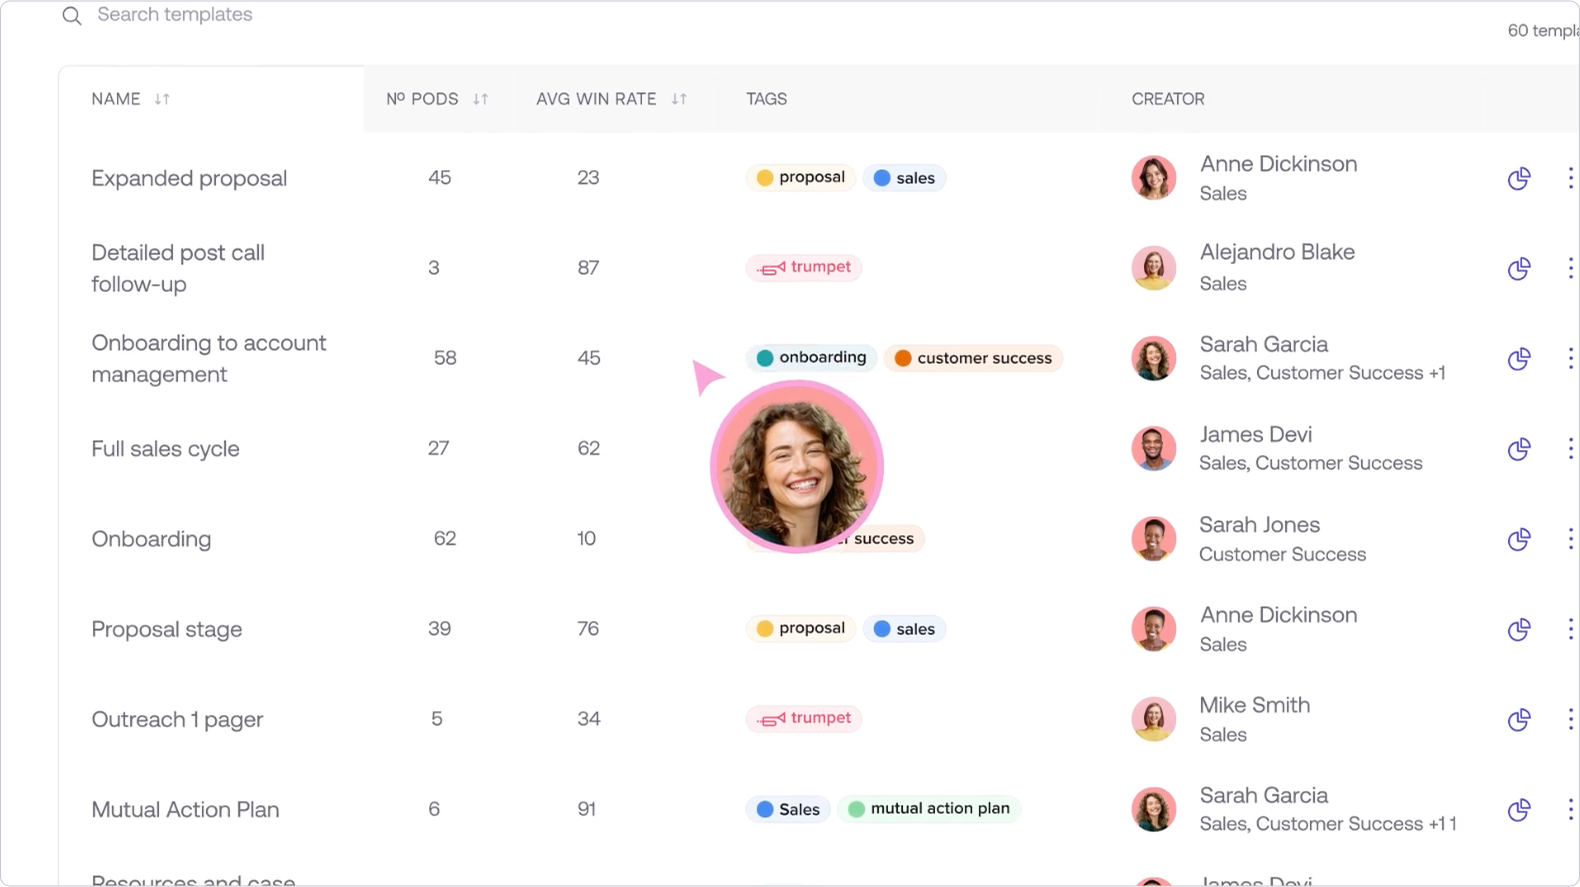This screenshot has width=1580, height=887.
Task: Open Onboarding to account management template
Action: [x=209, y=358]
